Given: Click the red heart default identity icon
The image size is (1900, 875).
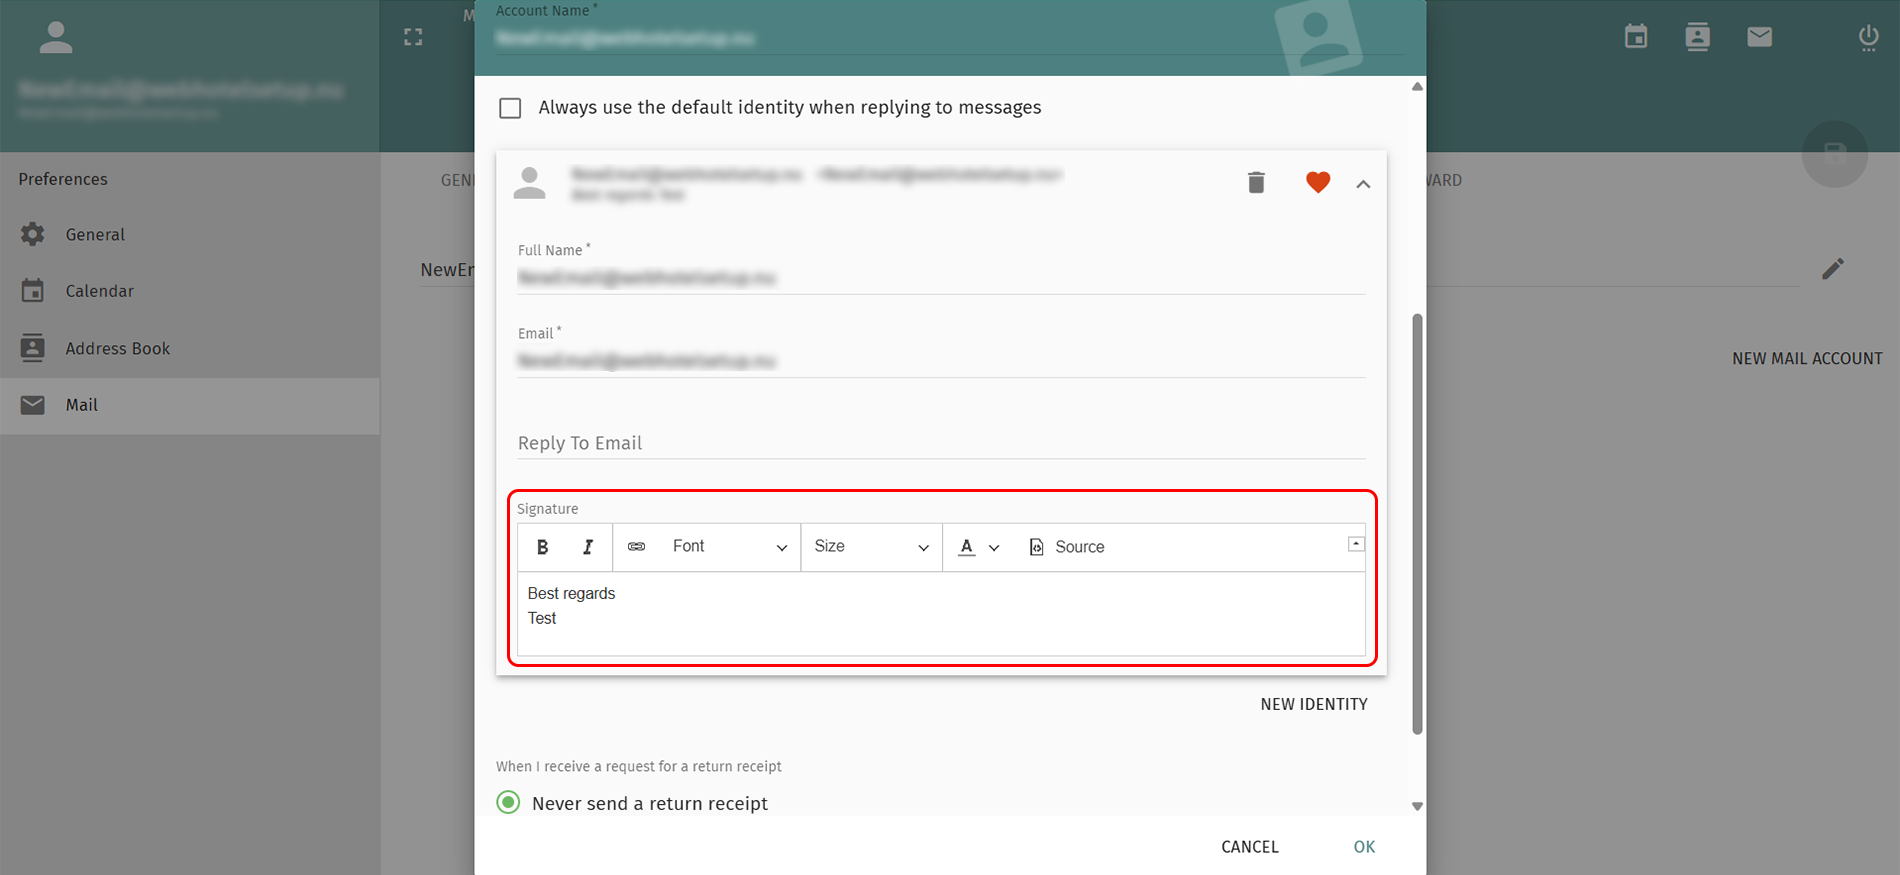Looking at the screenshot, I should (1318, 183).
